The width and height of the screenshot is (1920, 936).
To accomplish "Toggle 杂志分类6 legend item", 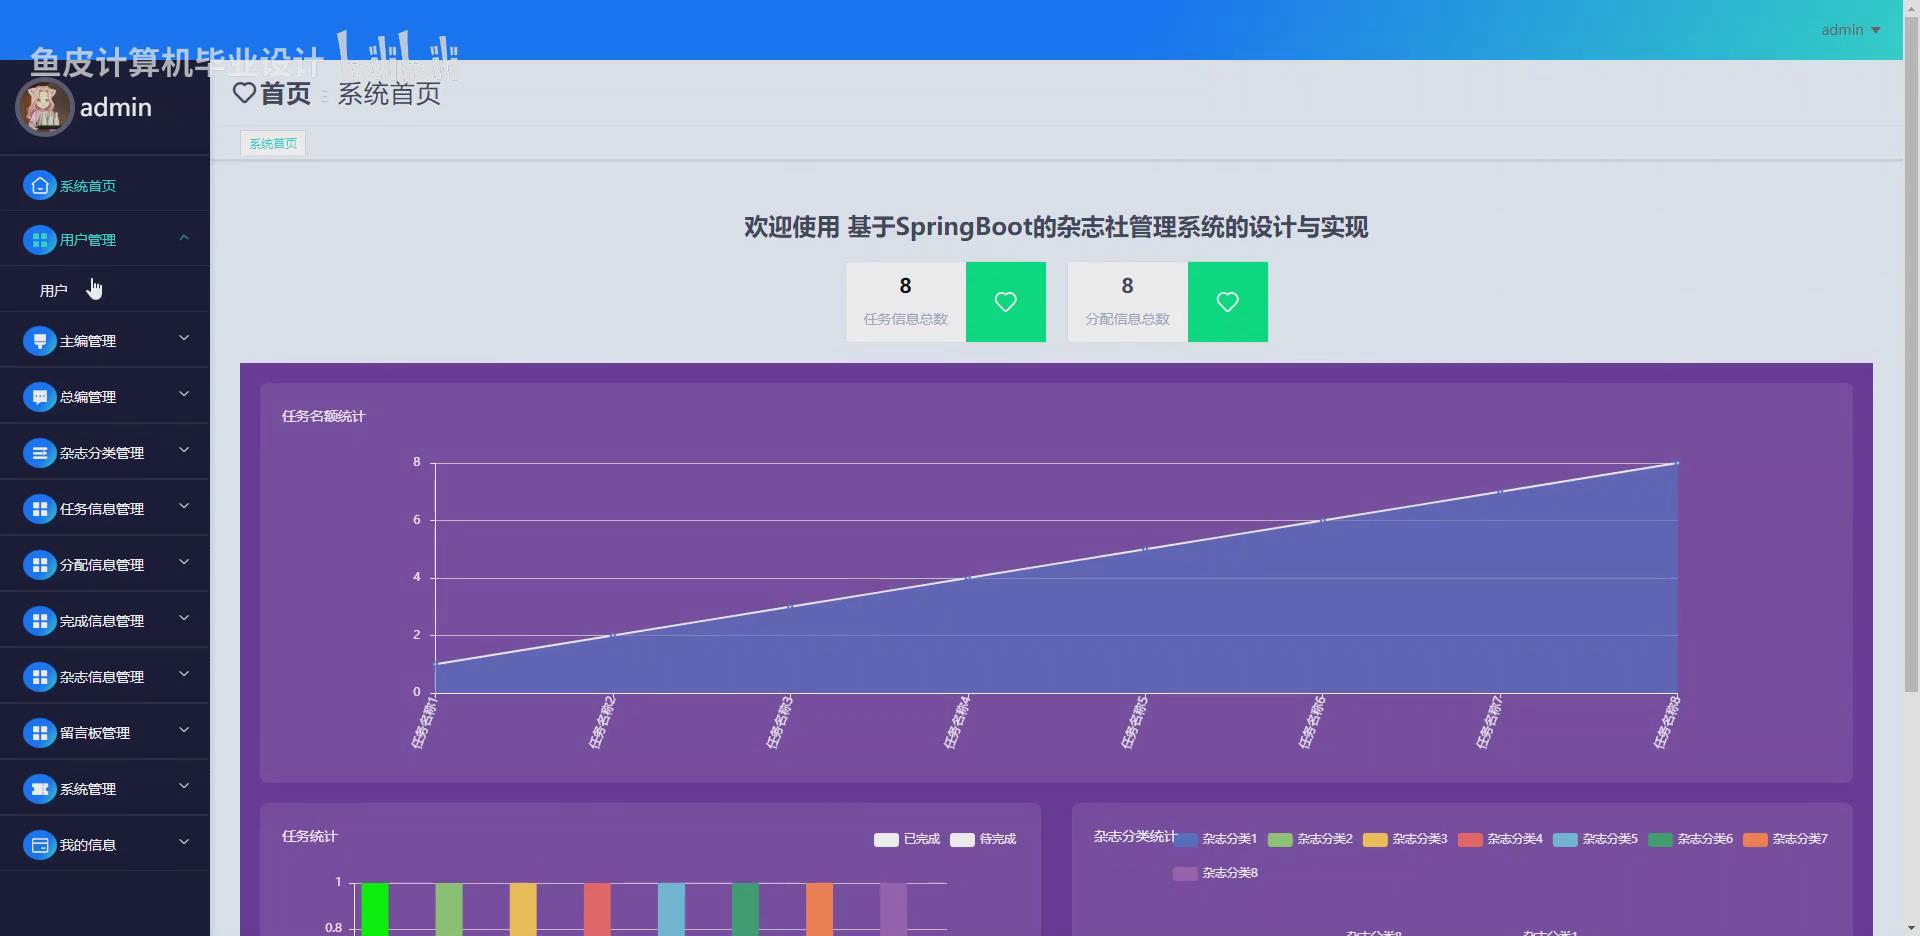I will click(1690, 839).
